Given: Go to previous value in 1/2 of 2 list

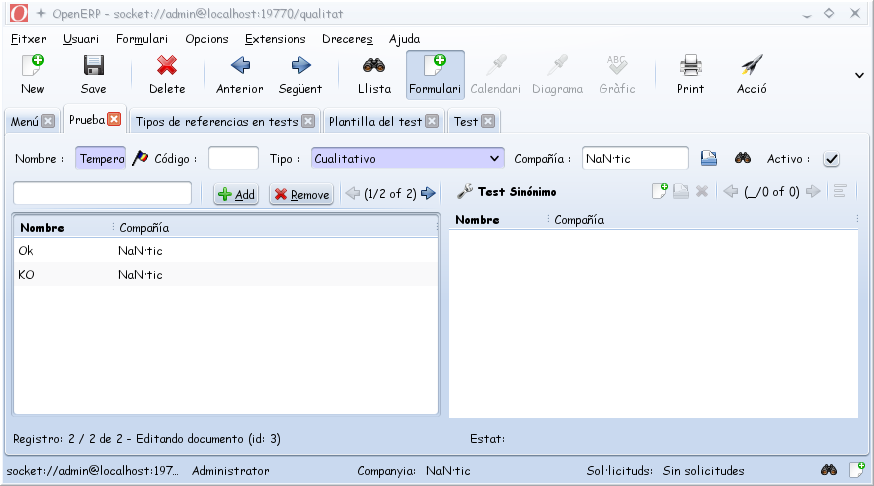Looking at the screenshot, I should point(352,193).
